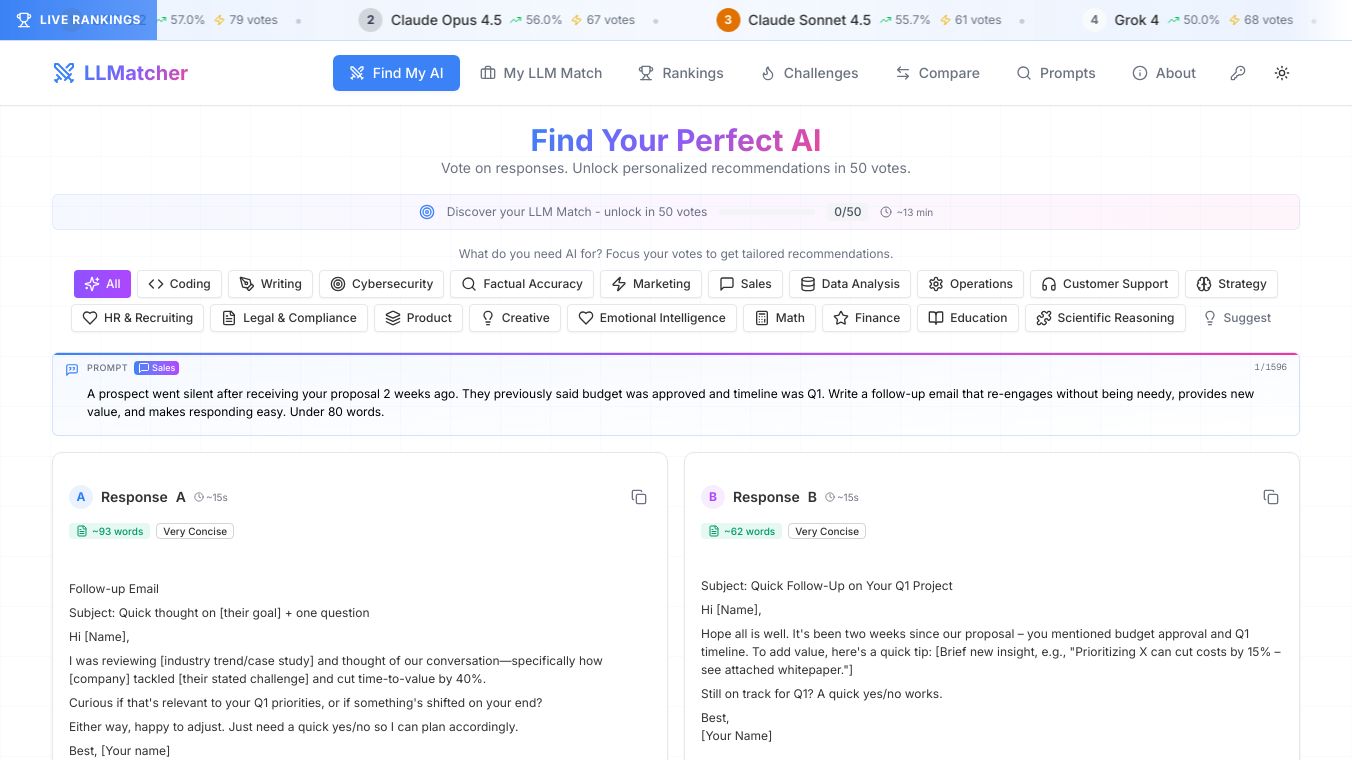Select the Coding category filter

pos(179,284)
